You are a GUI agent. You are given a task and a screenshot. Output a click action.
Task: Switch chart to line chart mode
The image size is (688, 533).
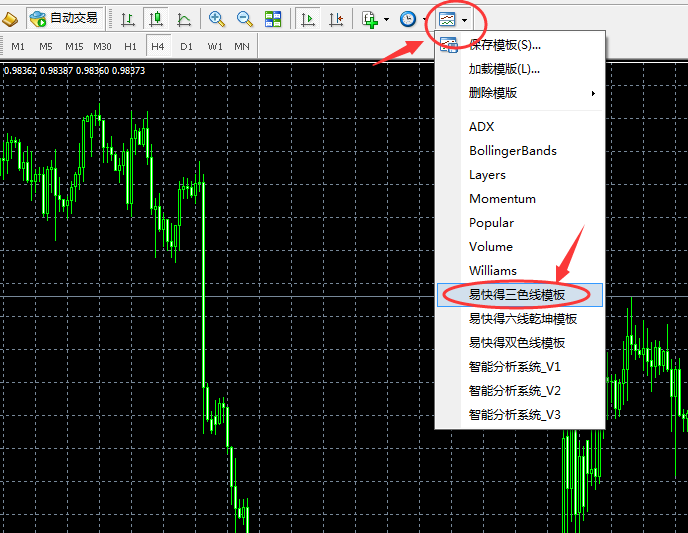[x=183, y=19]
